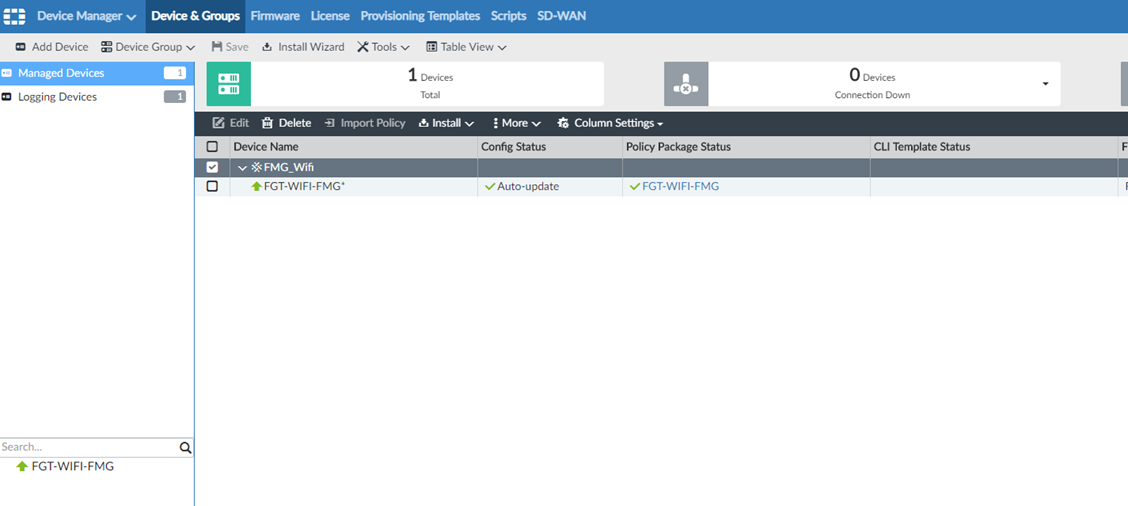1128x506 pixels.
Task: Click the green Total Devices icon
Action: (228, 84)
